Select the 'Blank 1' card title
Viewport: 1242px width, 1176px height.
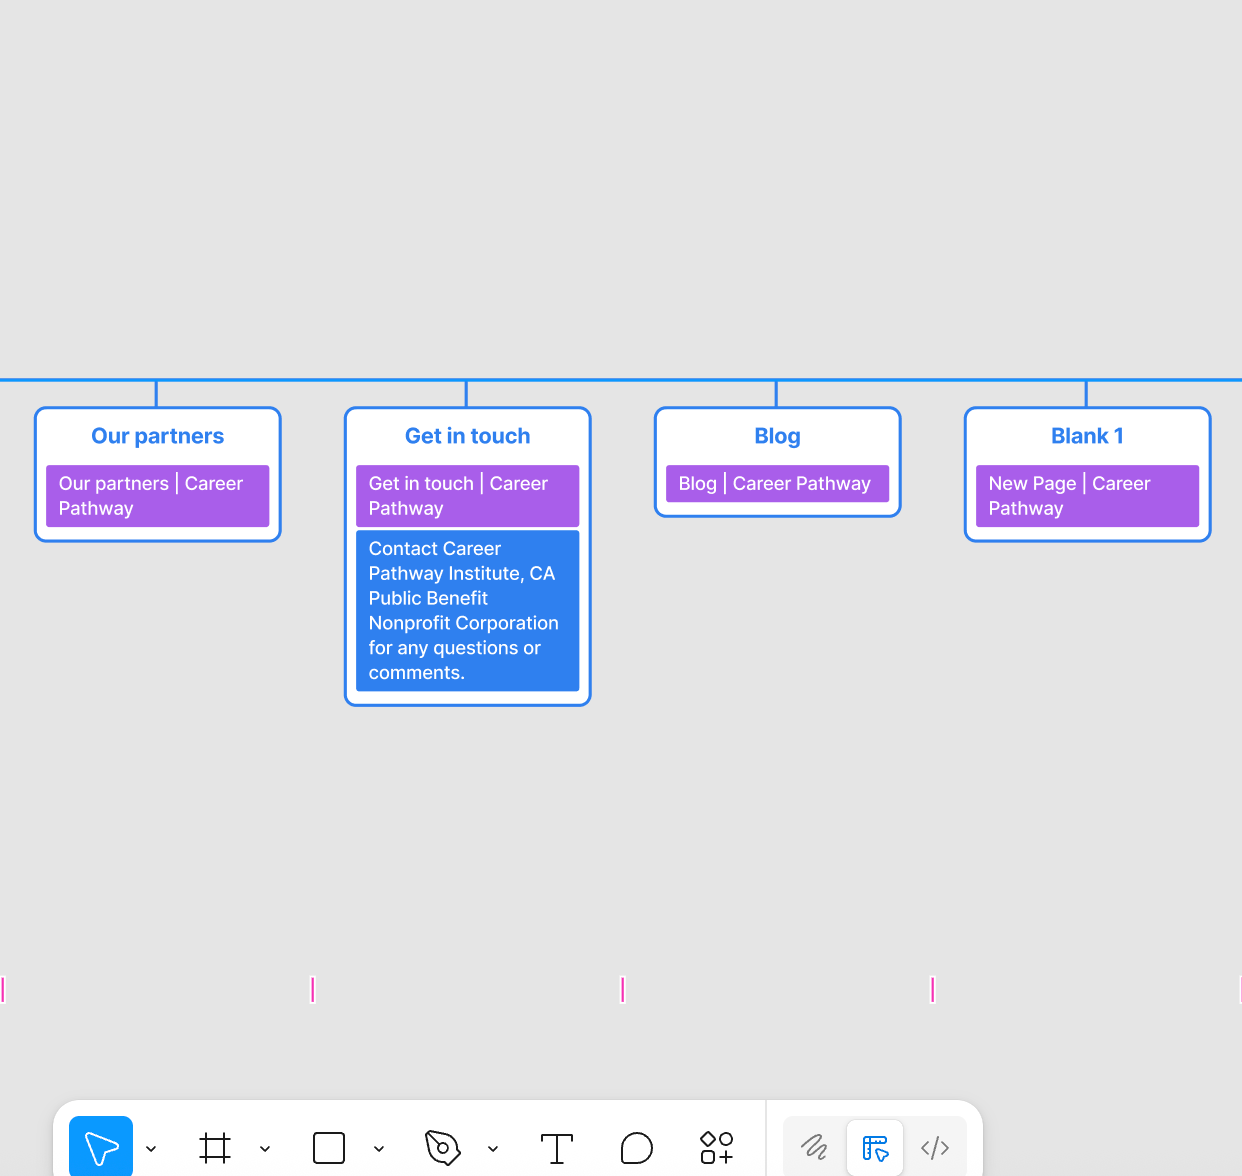coord(1087,436)
